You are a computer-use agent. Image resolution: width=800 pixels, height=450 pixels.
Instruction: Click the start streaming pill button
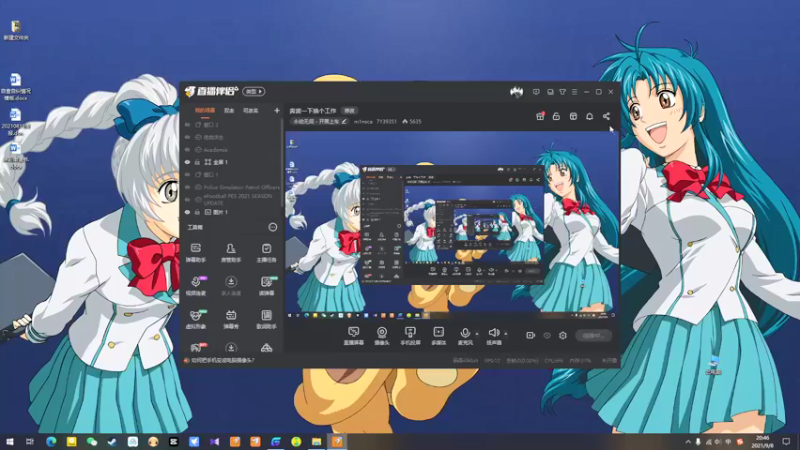pos(593,335)
